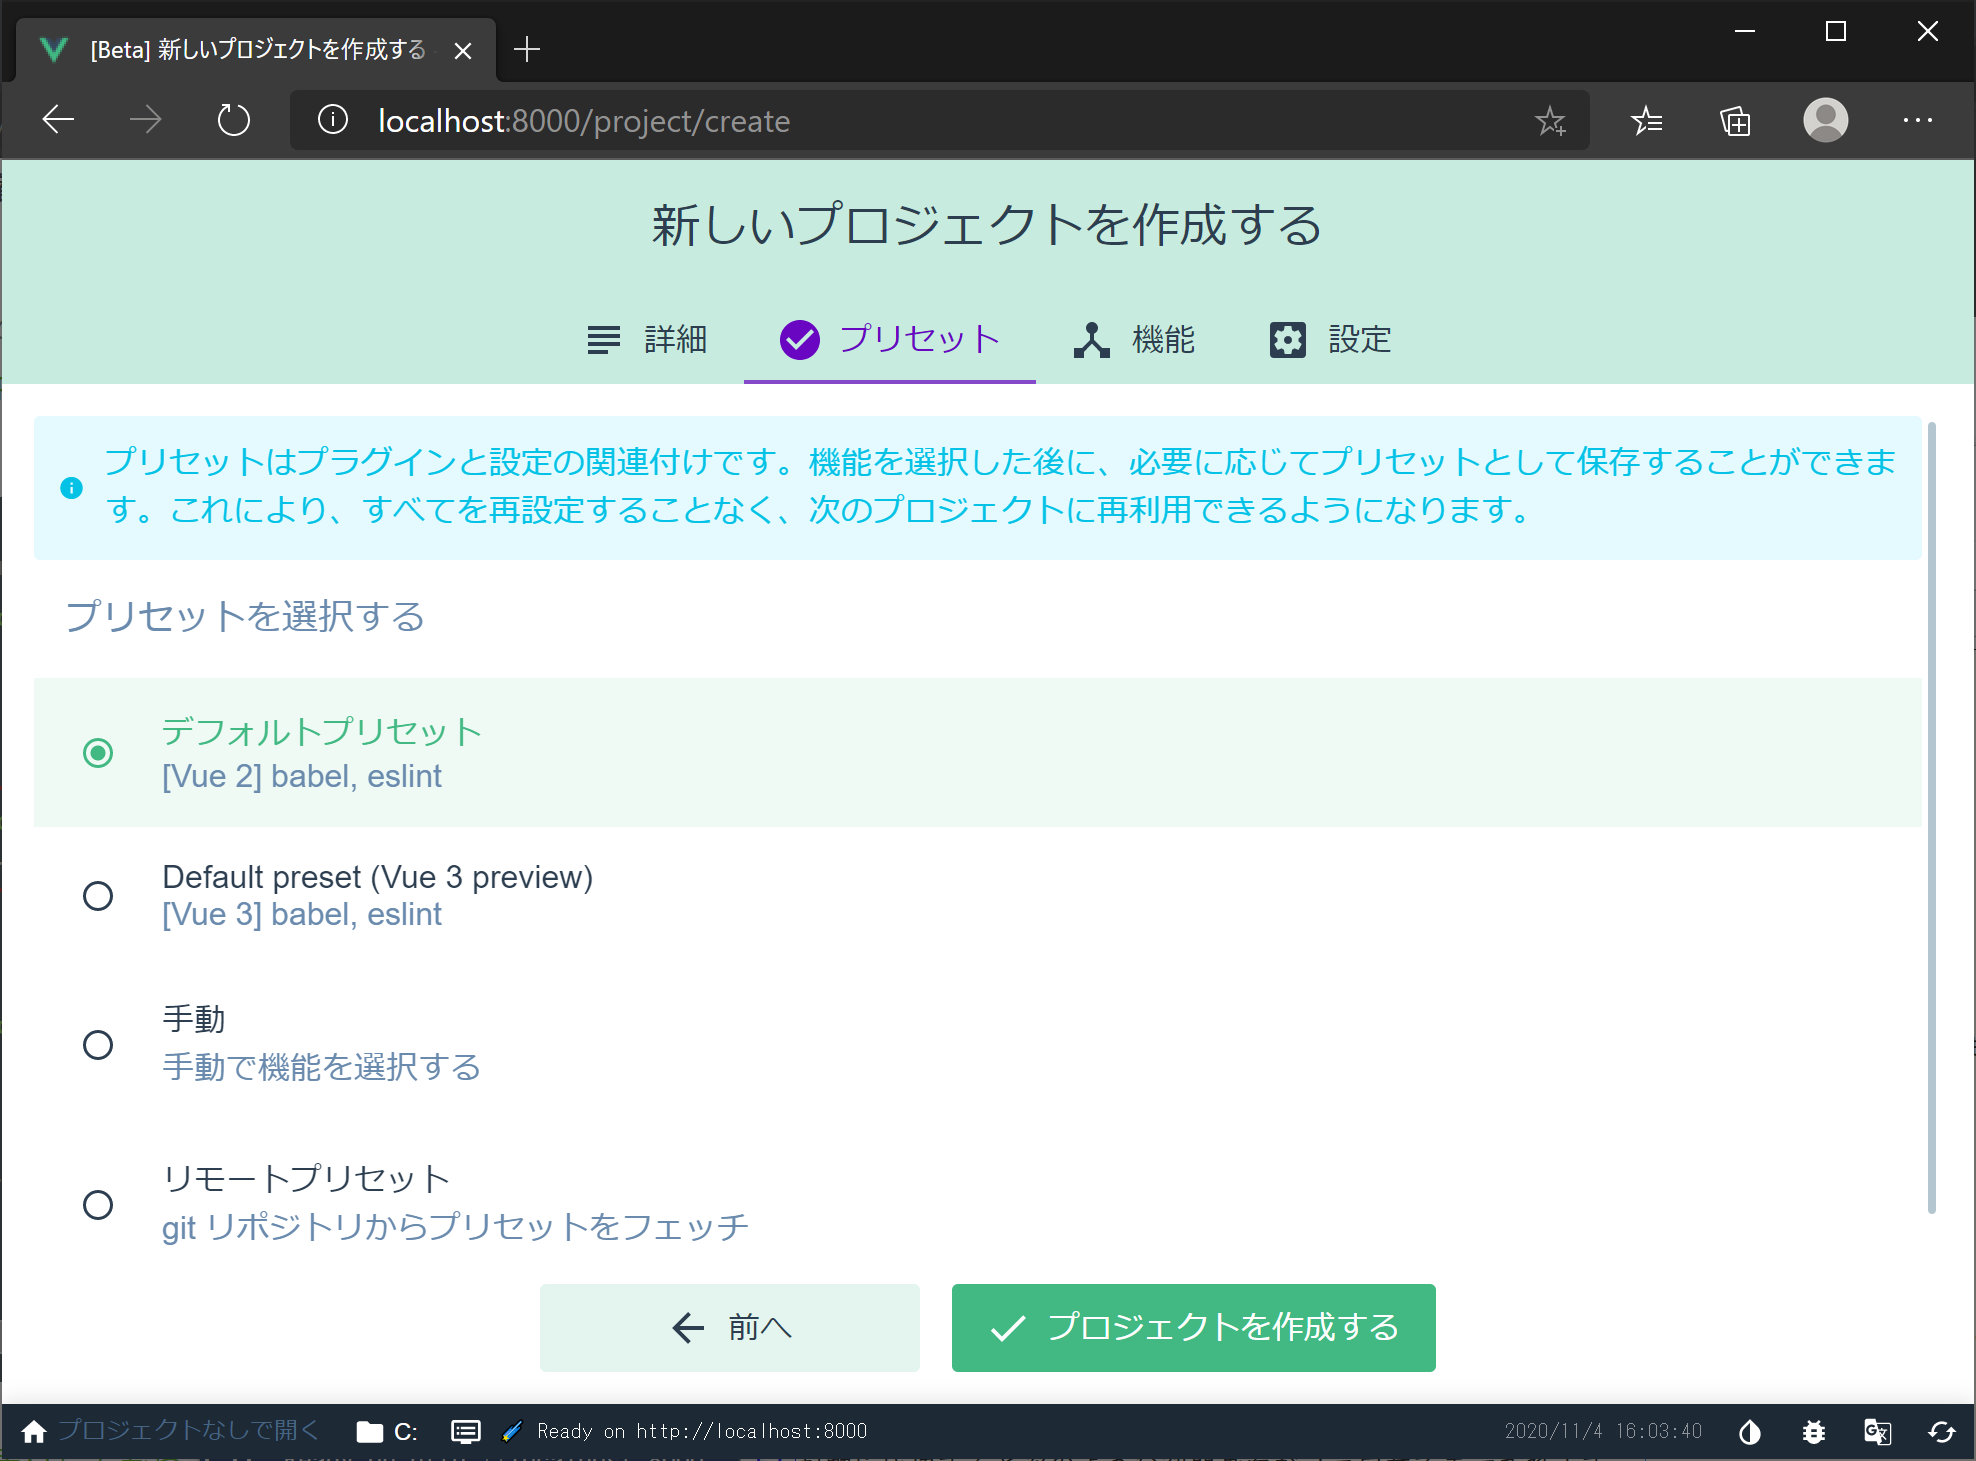Viewport: 1976px width, 1461px height.
Task: Open the Collections panel in the browser
Action: tap(1735, 120)
